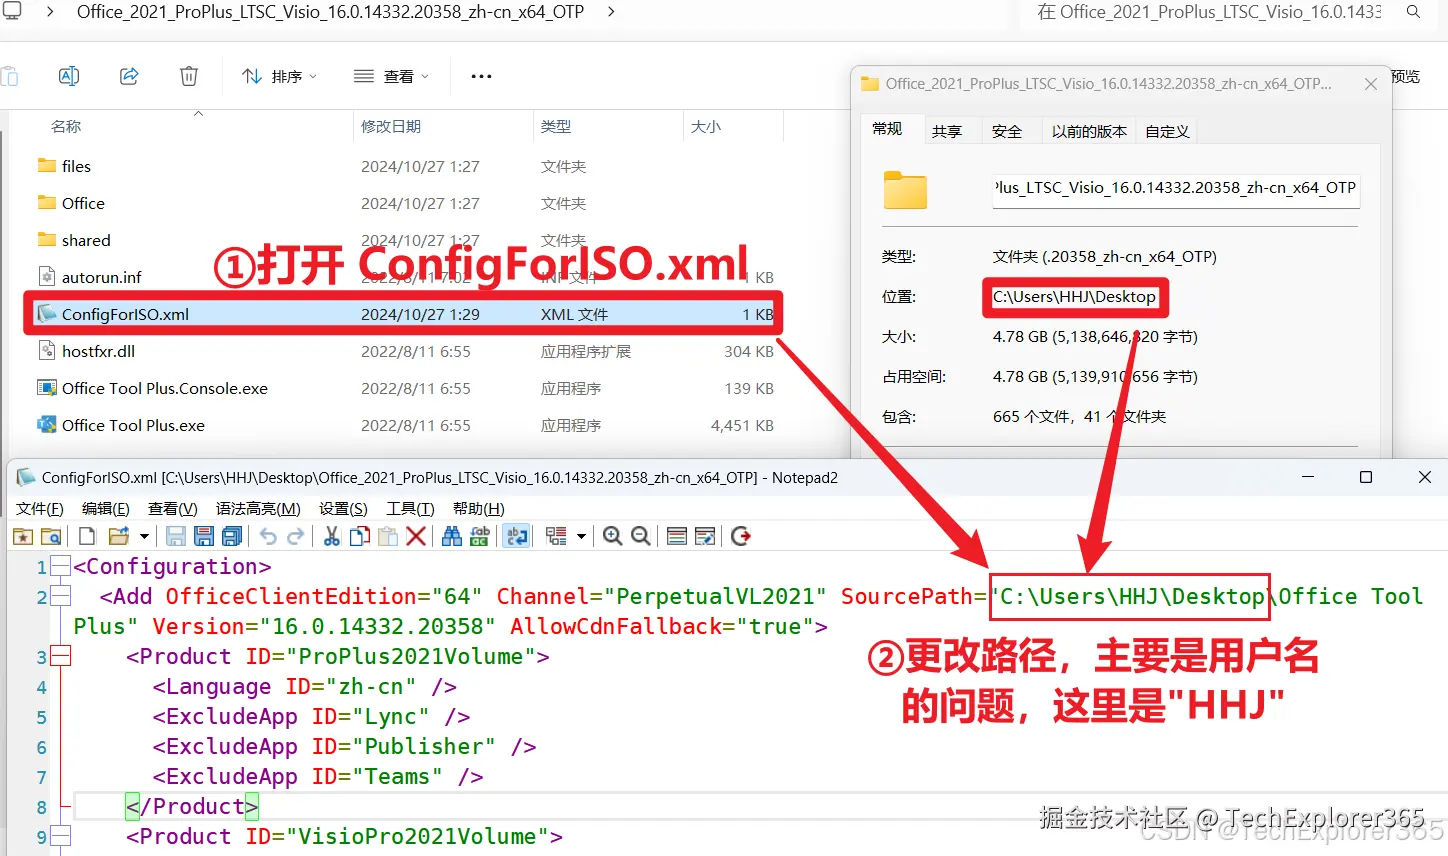This screenshot has height=856, width=1448.
Task: Sort by 名称 column header
Action: [66, 126]
